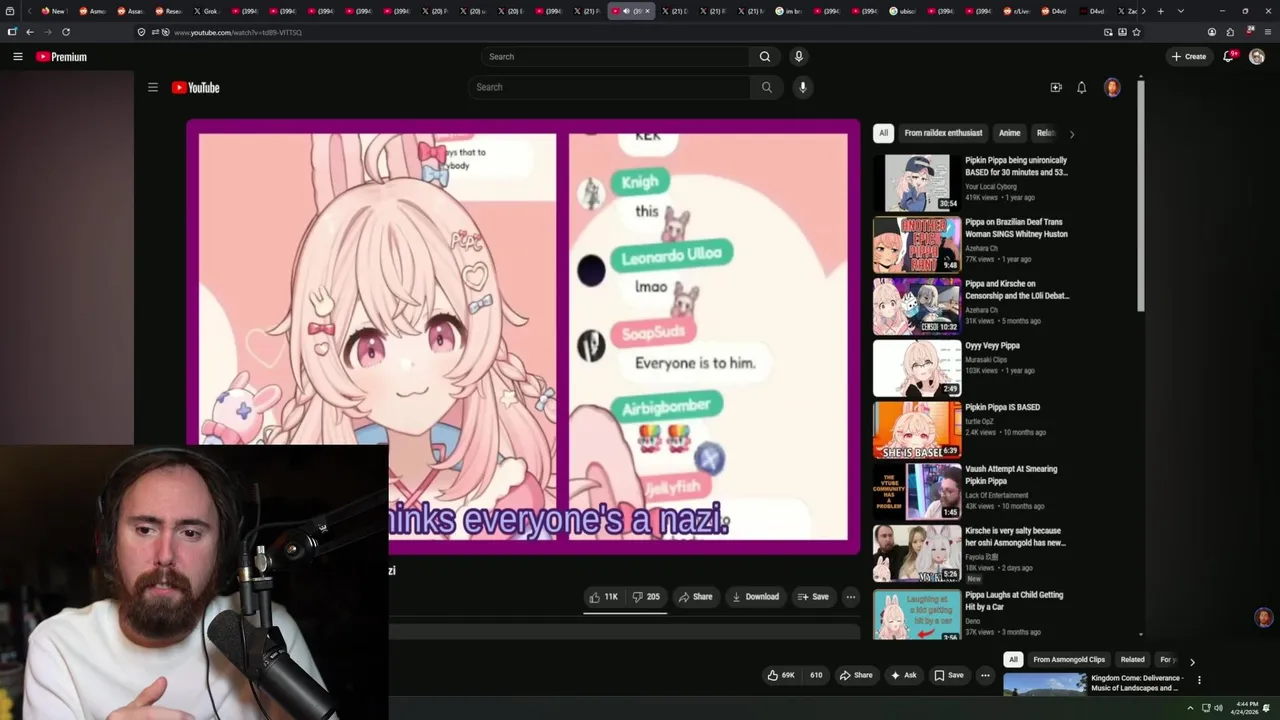The width and height of the screenshot is (1280, 720).
Task: Select the lower All chip
Action: pyautogui.click(x=1013, y=660)
